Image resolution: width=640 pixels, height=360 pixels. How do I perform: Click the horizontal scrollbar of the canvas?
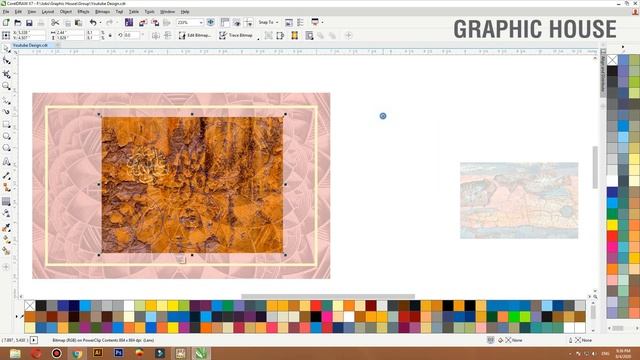point(328,296)
